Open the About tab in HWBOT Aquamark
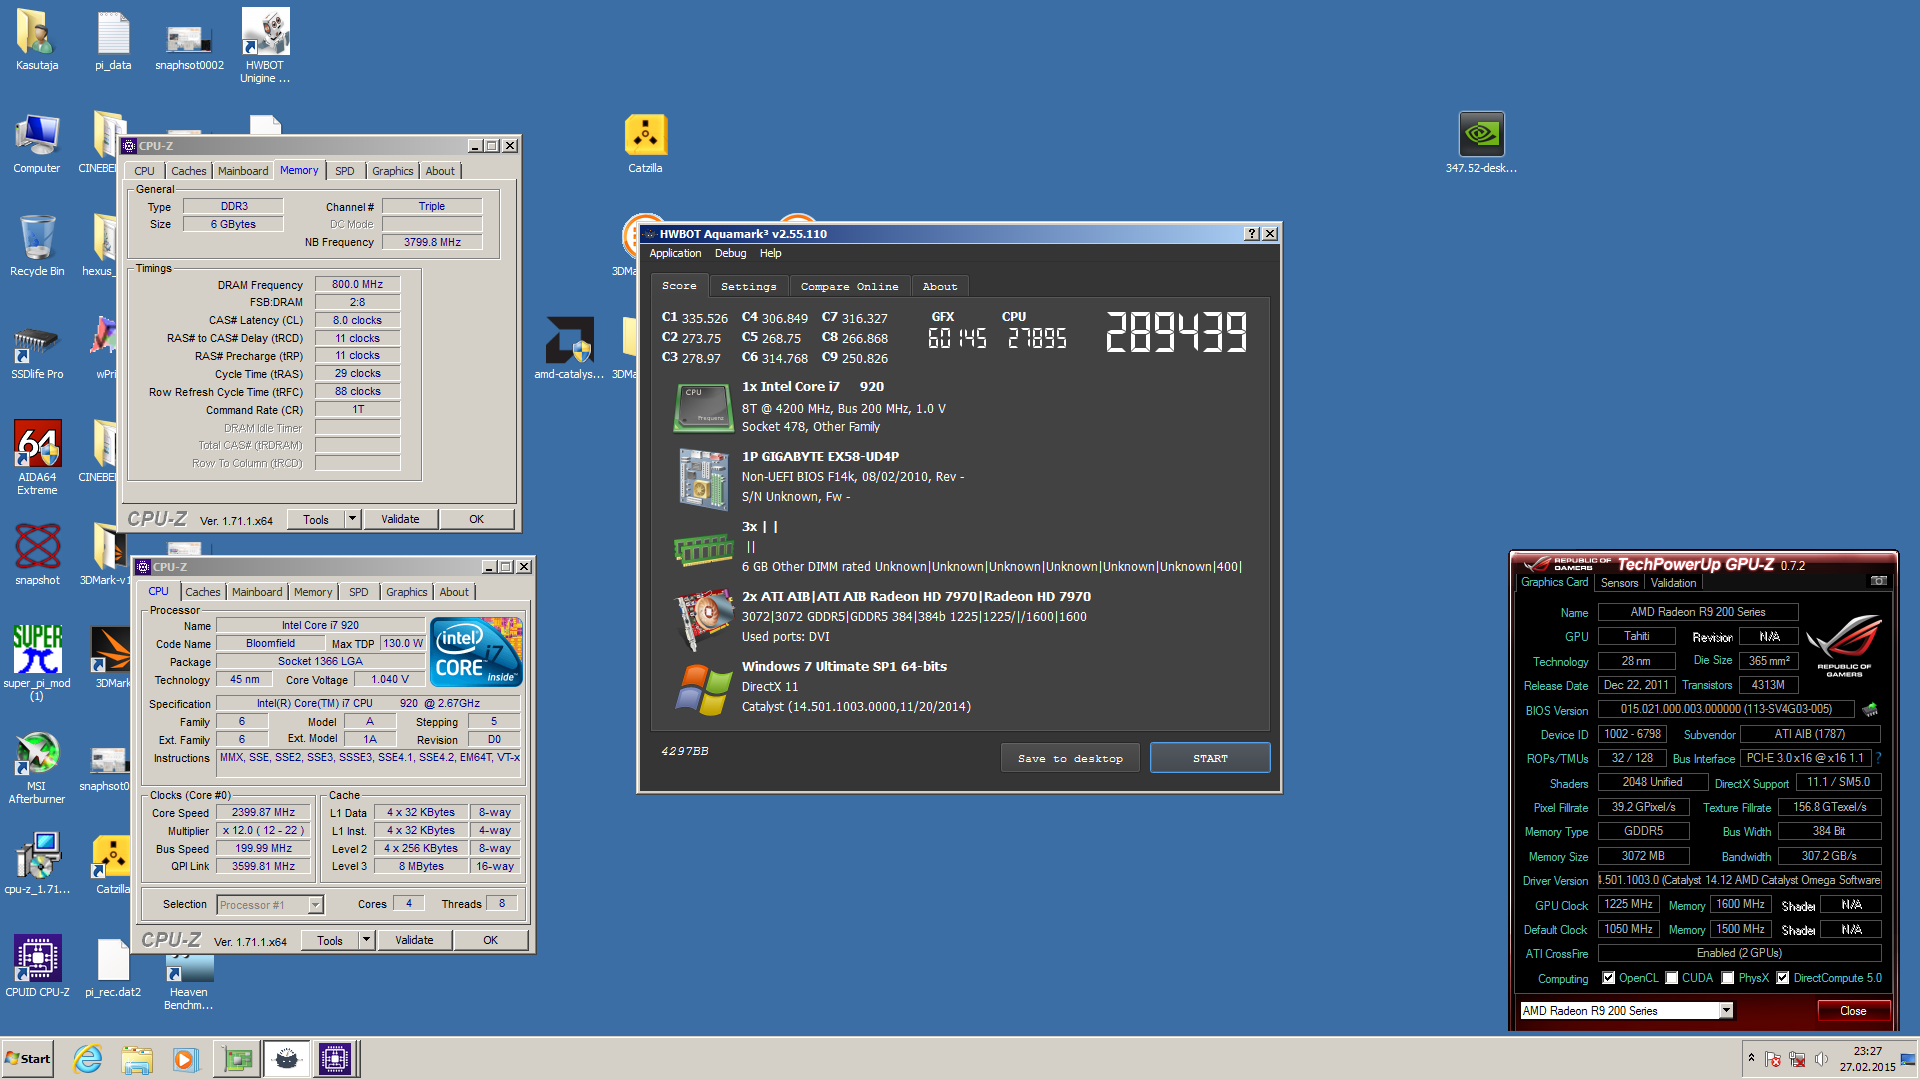Screen dimensions: 1920x1080 click(940, 287)
